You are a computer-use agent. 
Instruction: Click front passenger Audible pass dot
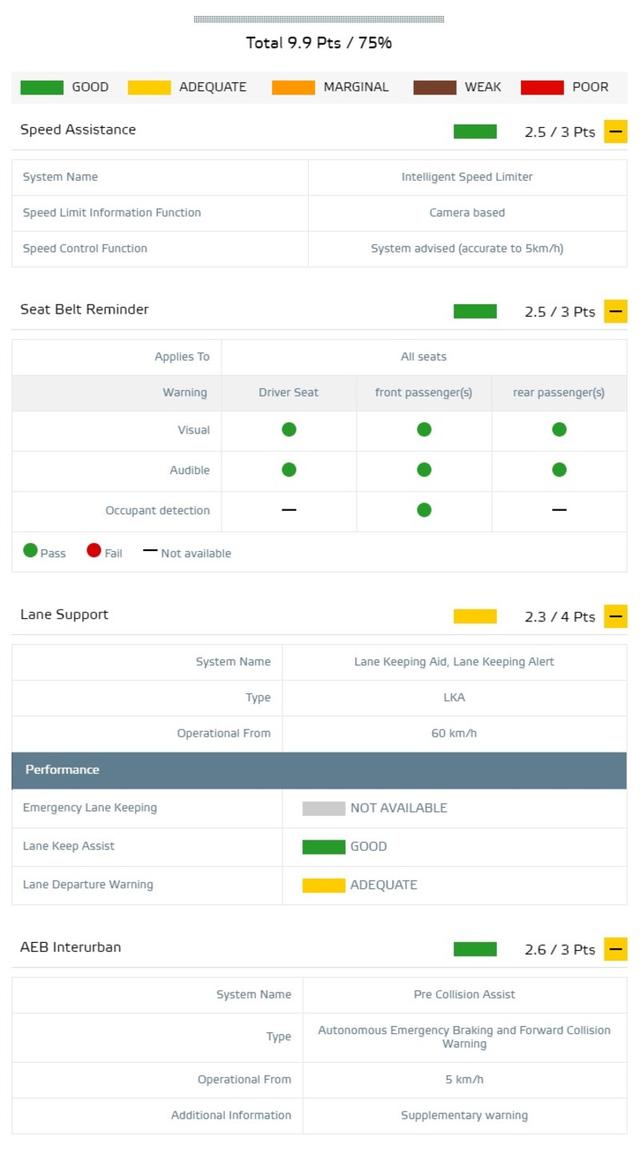click(424, 469)
